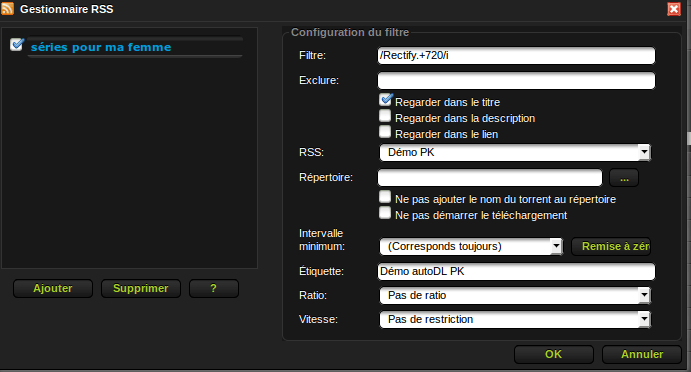Open the Vitesse dropdown 'Pas de restriction'
The width and height of the screenshot is (691, 372).
pos(515,319)
